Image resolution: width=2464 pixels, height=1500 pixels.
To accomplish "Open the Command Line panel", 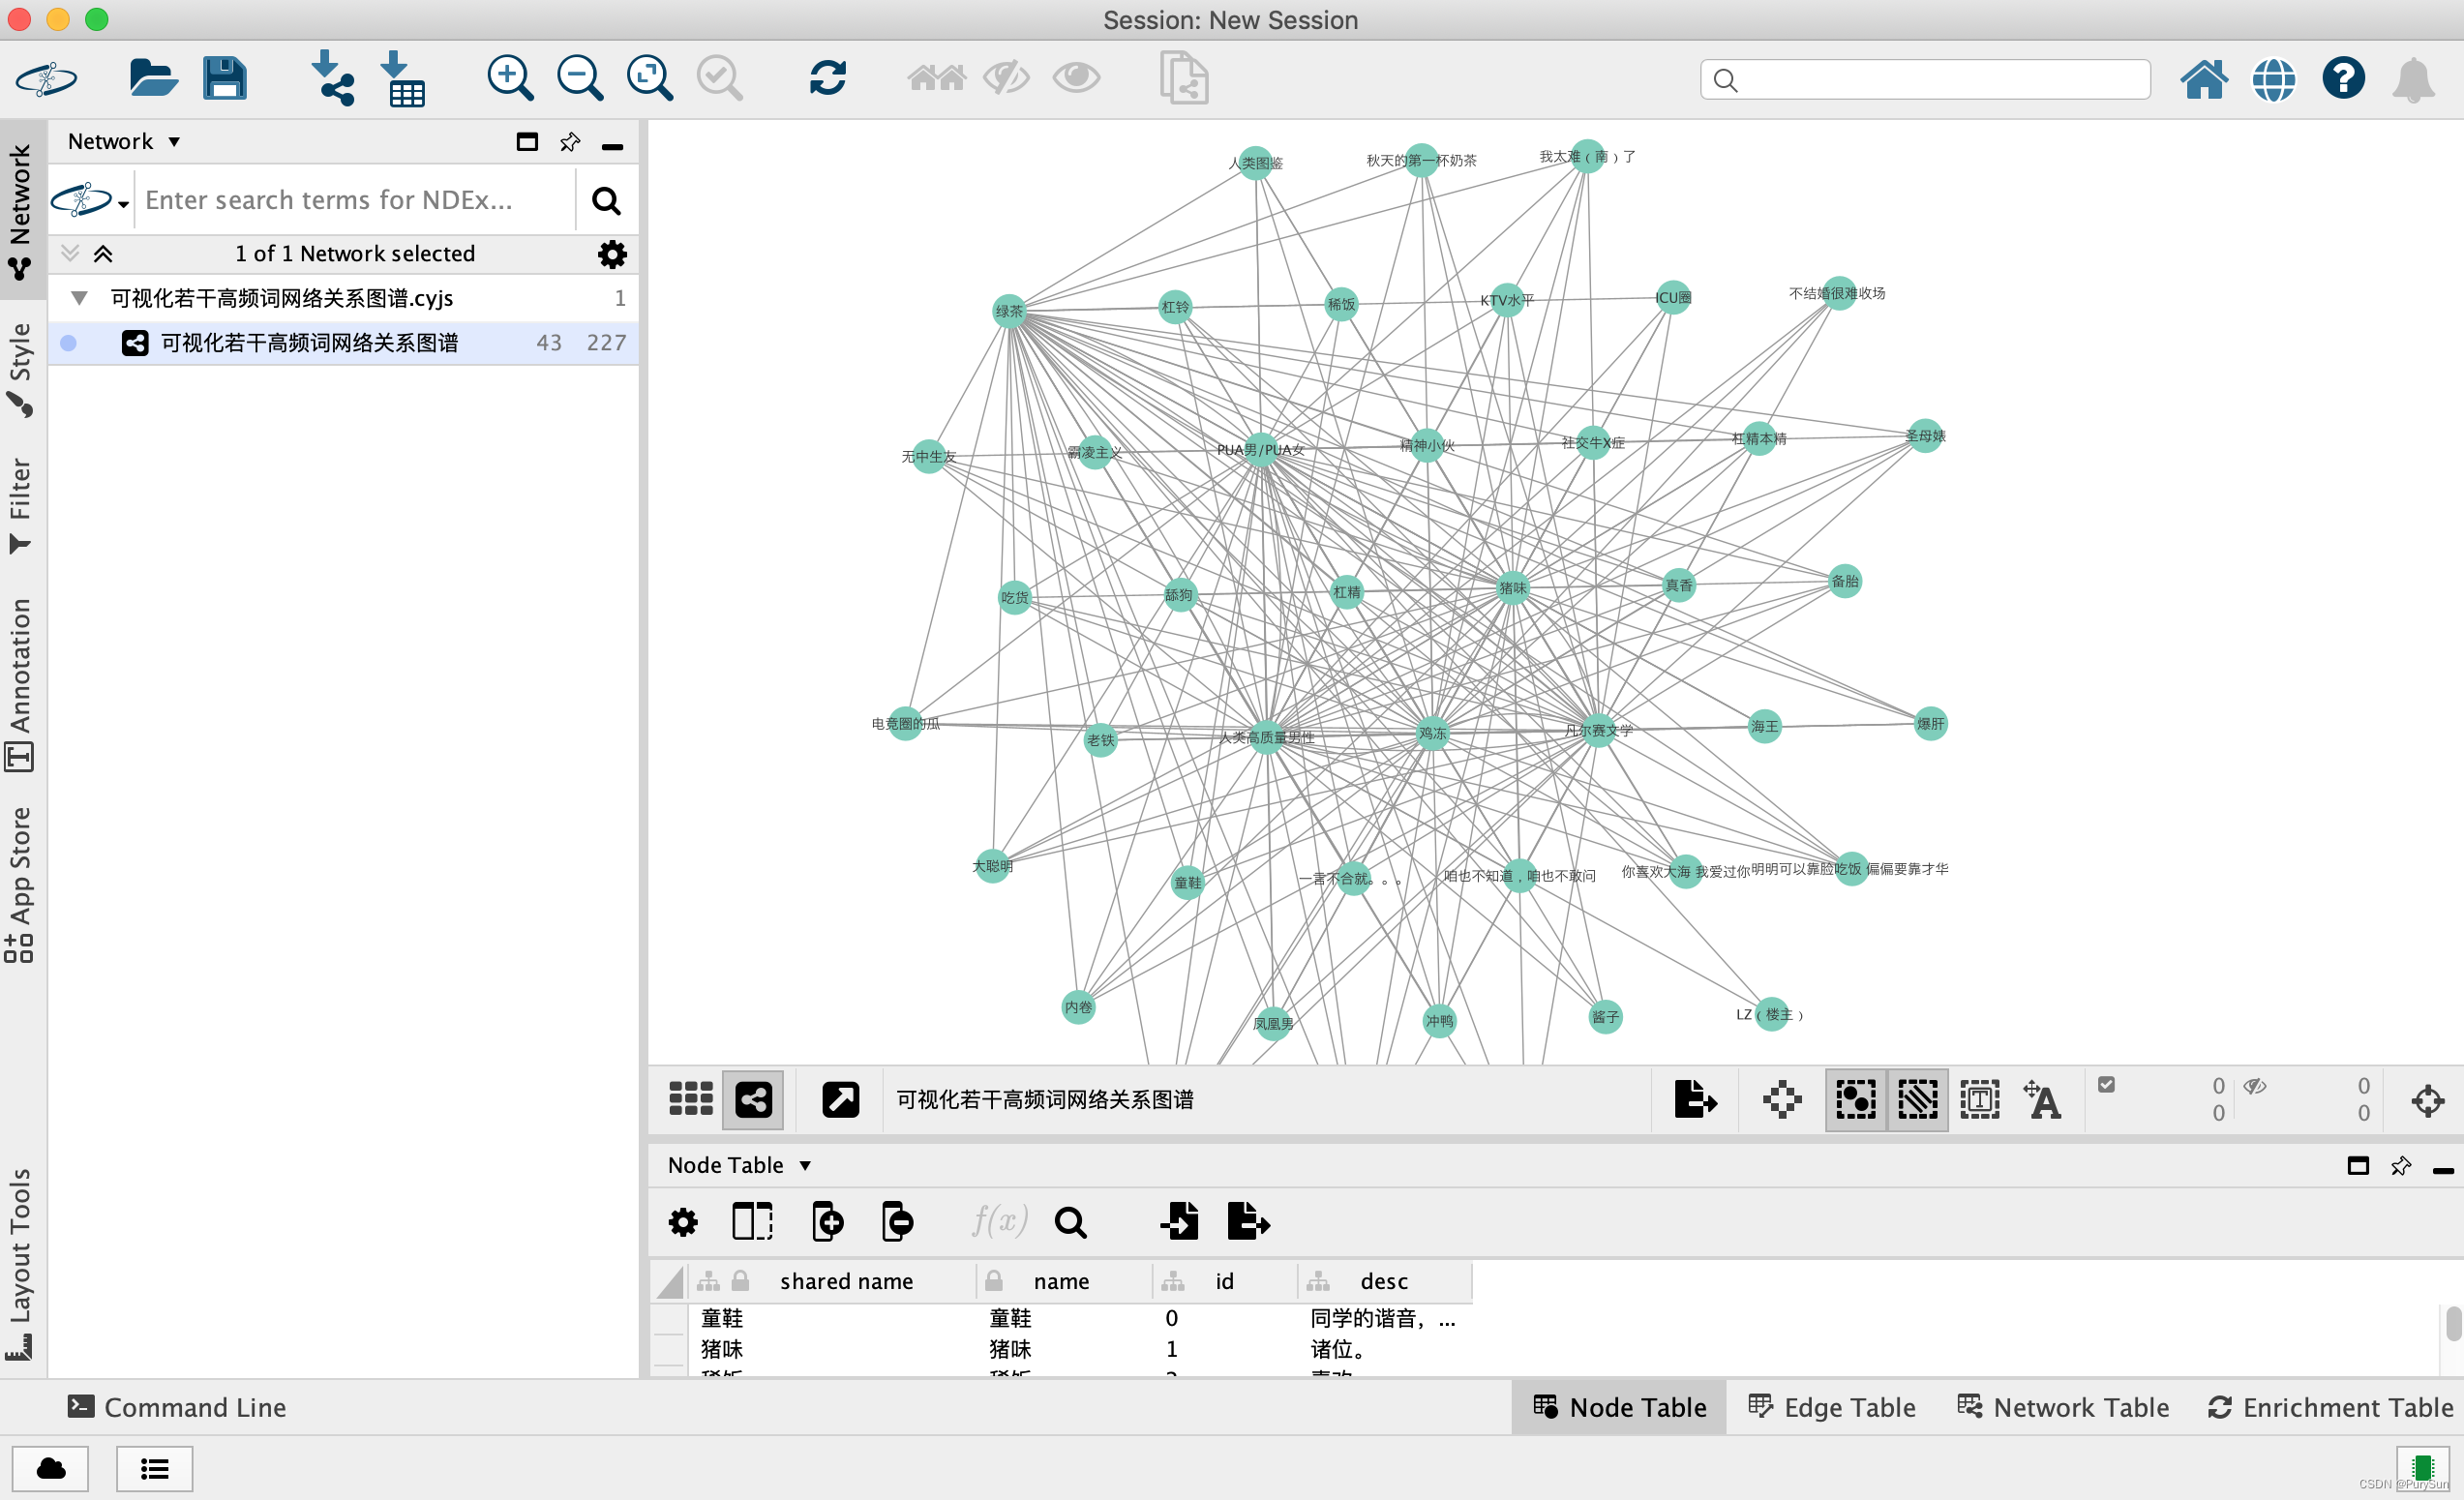I will click(177, 1408).
